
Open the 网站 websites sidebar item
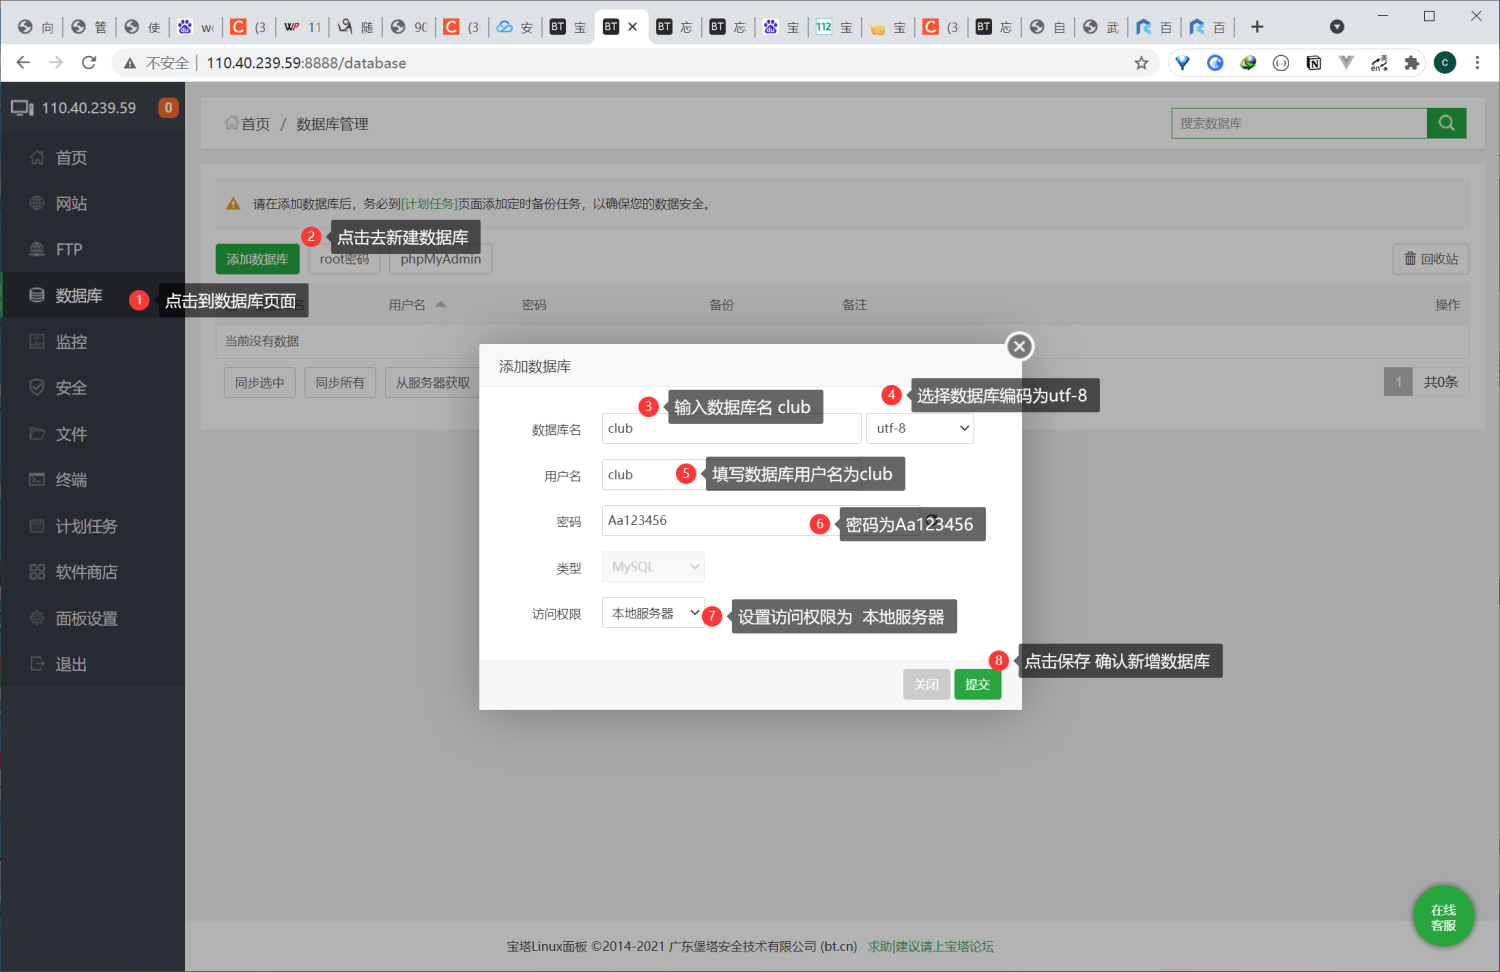[x=71, y=204]
